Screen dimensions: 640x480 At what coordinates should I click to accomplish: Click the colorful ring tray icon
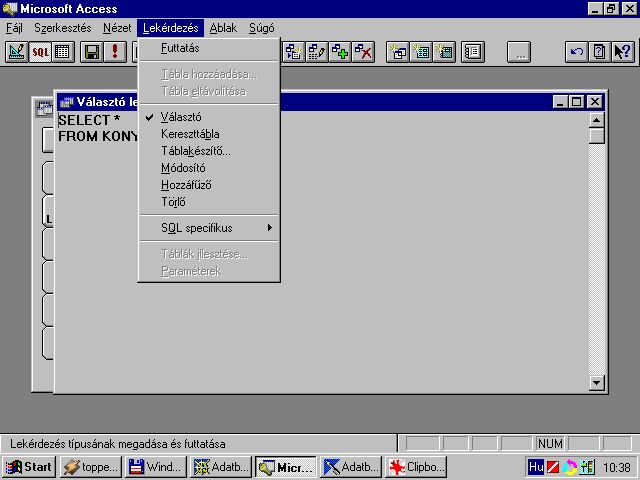tap(570, 467)
